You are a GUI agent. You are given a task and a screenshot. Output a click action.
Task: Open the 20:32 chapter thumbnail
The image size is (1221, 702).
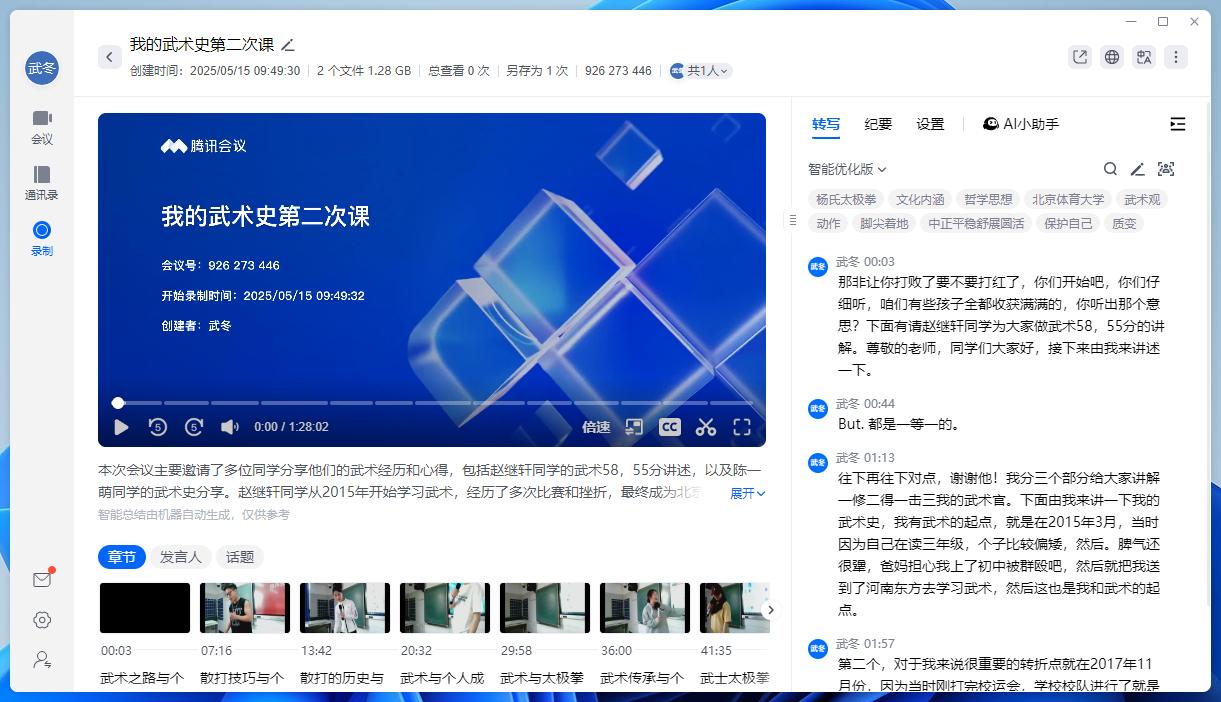444,607
